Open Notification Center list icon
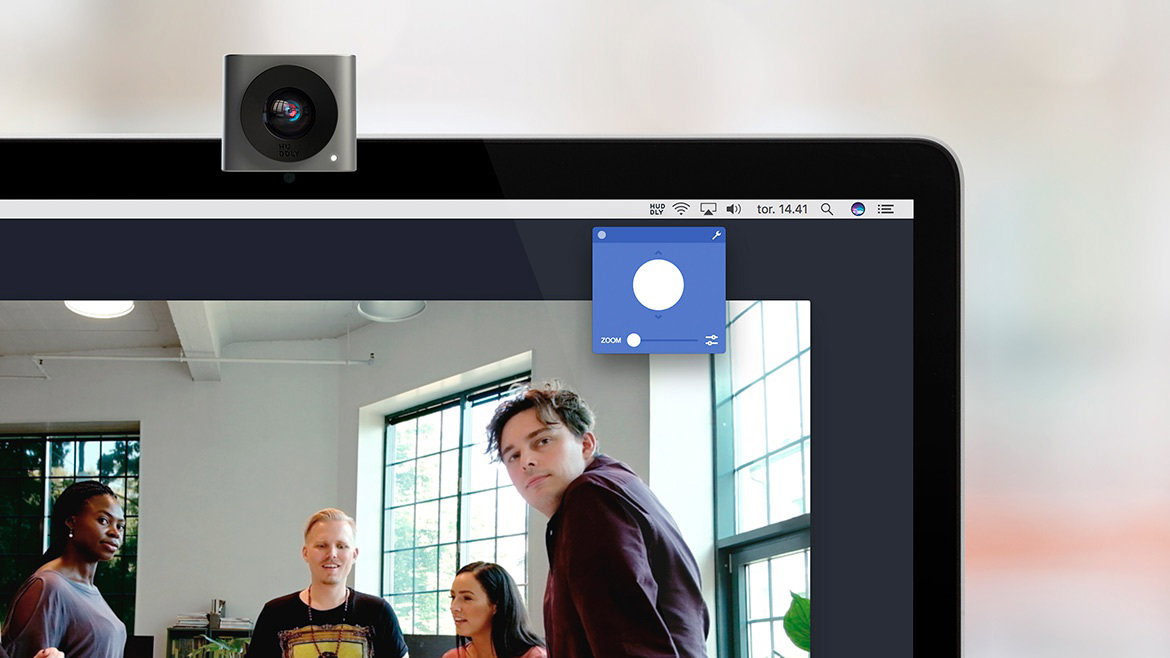Screen dimensions: 1170x658 [x=886, y=209]
